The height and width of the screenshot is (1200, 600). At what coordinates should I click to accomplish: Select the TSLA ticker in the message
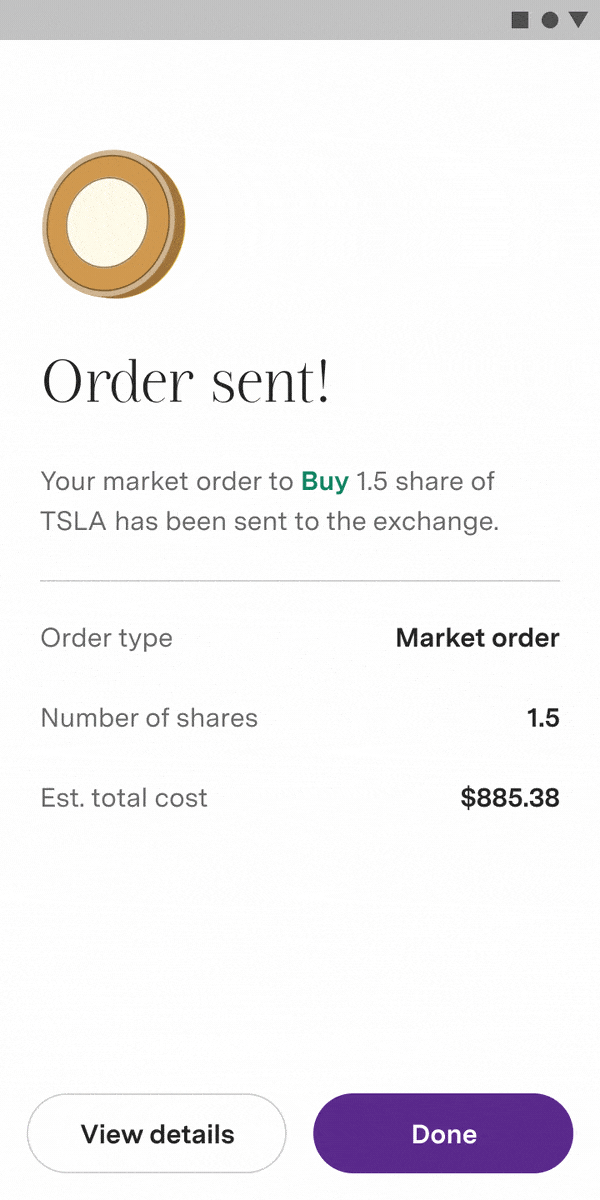[73, 522]
